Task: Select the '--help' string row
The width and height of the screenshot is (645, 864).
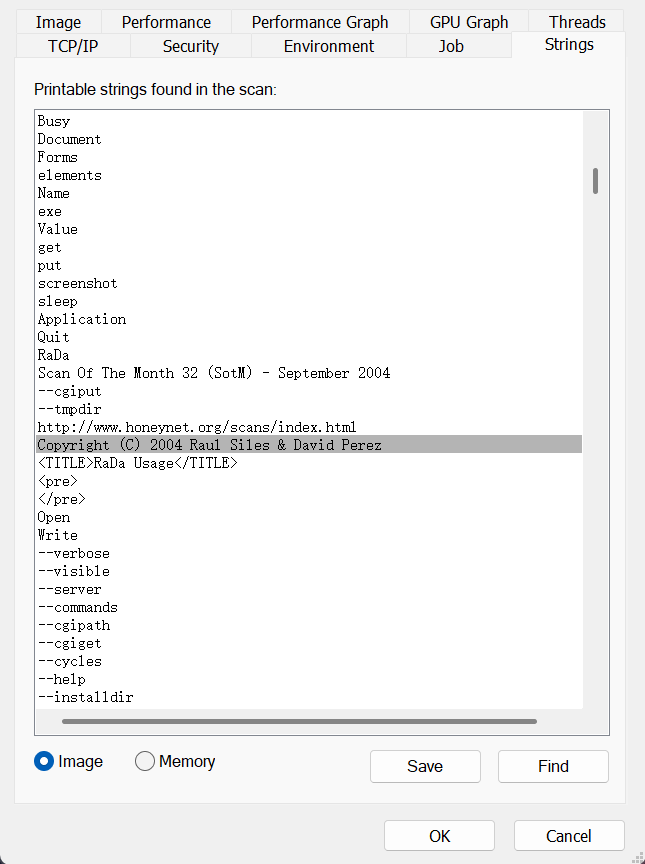Action: (309, 679)
